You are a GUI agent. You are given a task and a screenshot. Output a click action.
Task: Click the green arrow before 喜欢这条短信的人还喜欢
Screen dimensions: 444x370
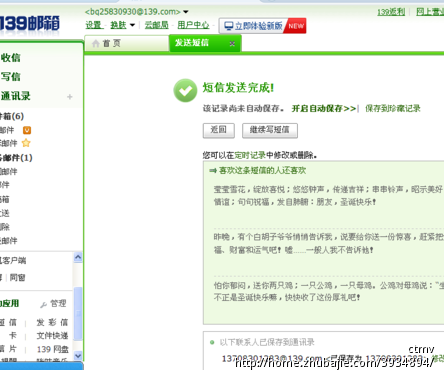213,171
